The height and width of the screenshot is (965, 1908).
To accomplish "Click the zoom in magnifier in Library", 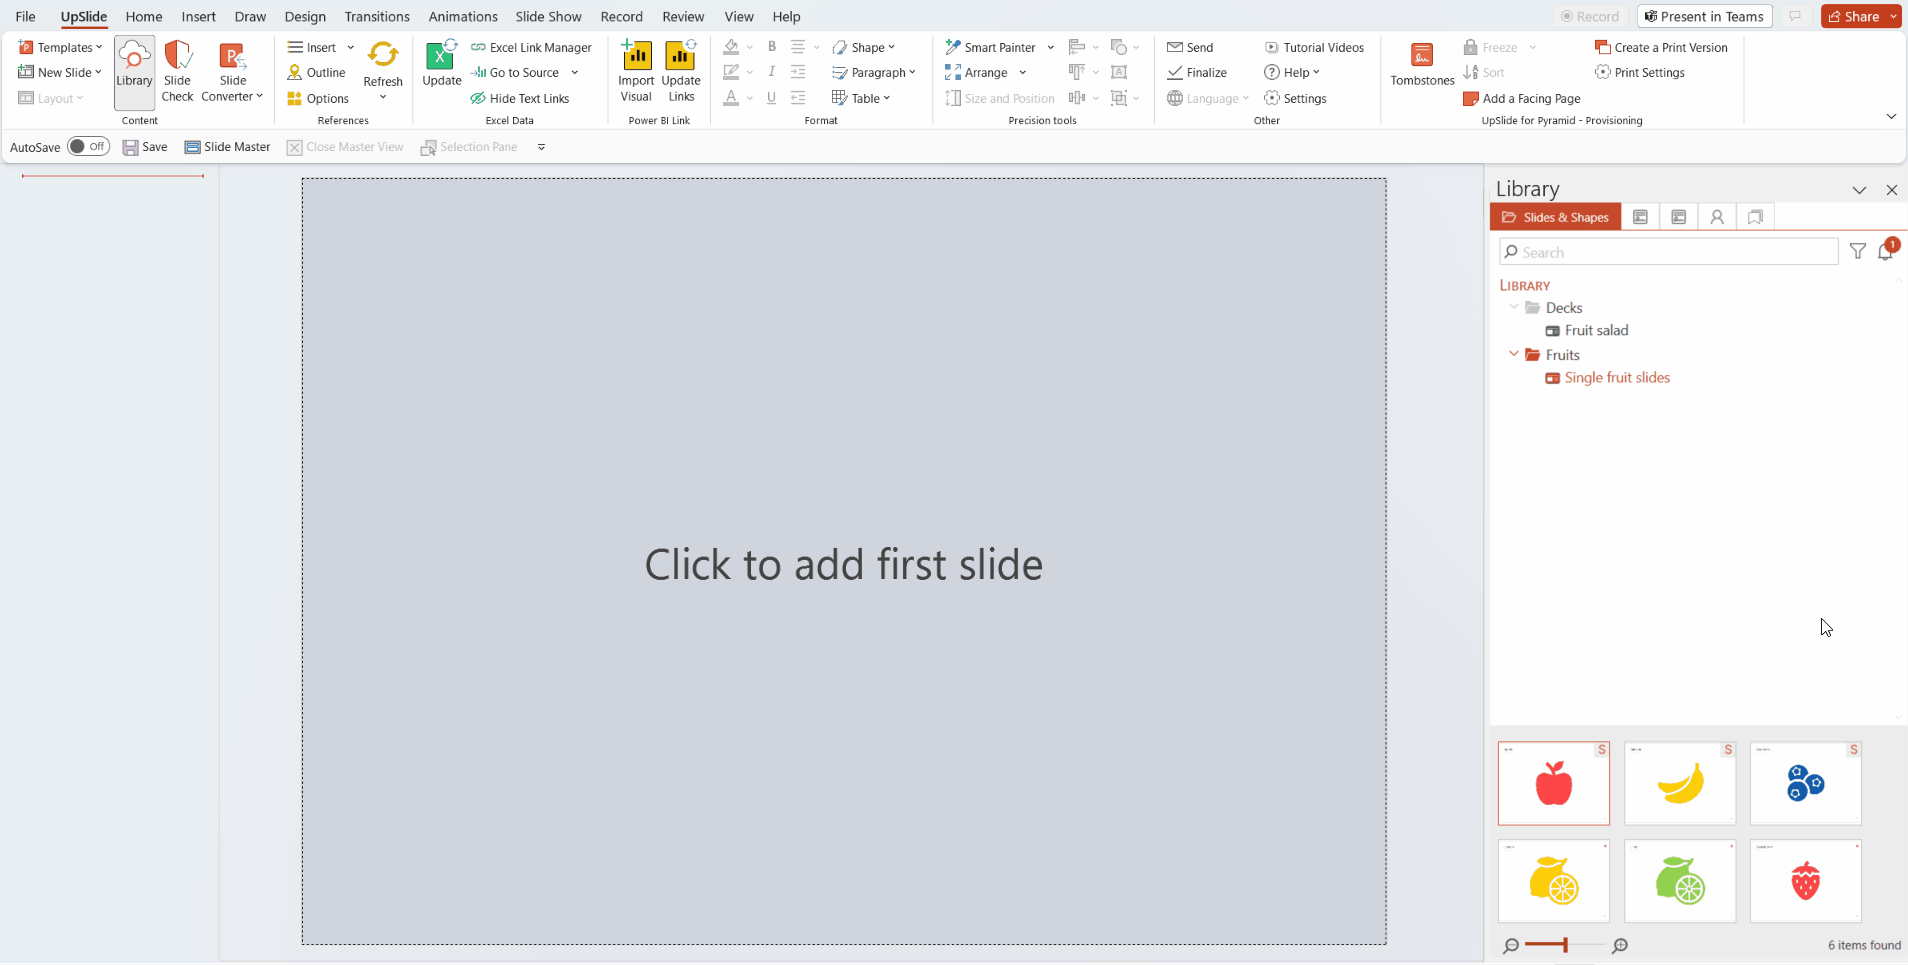I will click(1620, 945).
